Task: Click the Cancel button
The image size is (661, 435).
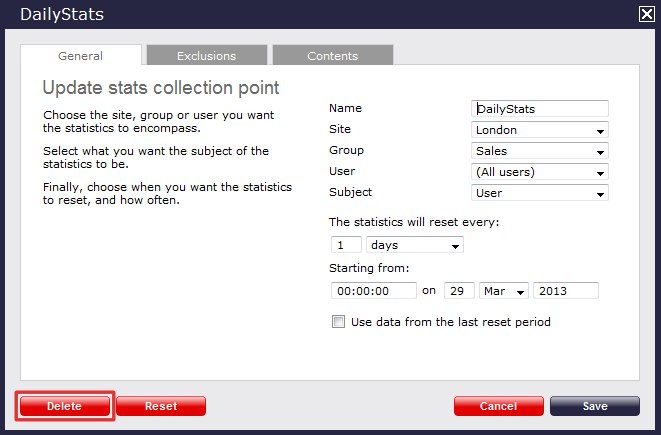Action: (x=498, y=406)
